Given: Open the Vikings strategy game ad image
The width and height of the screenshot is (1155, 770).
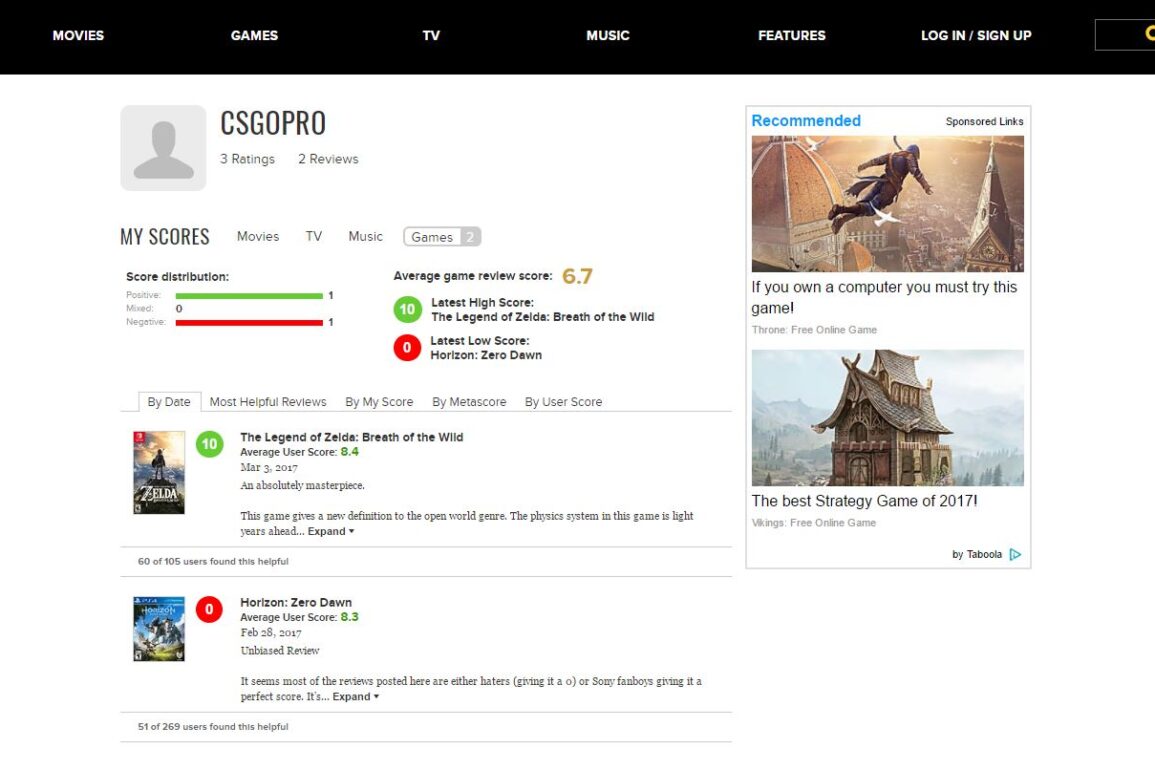Looking at the screenshot, I should pyautogui.click(x=888, y=418).
